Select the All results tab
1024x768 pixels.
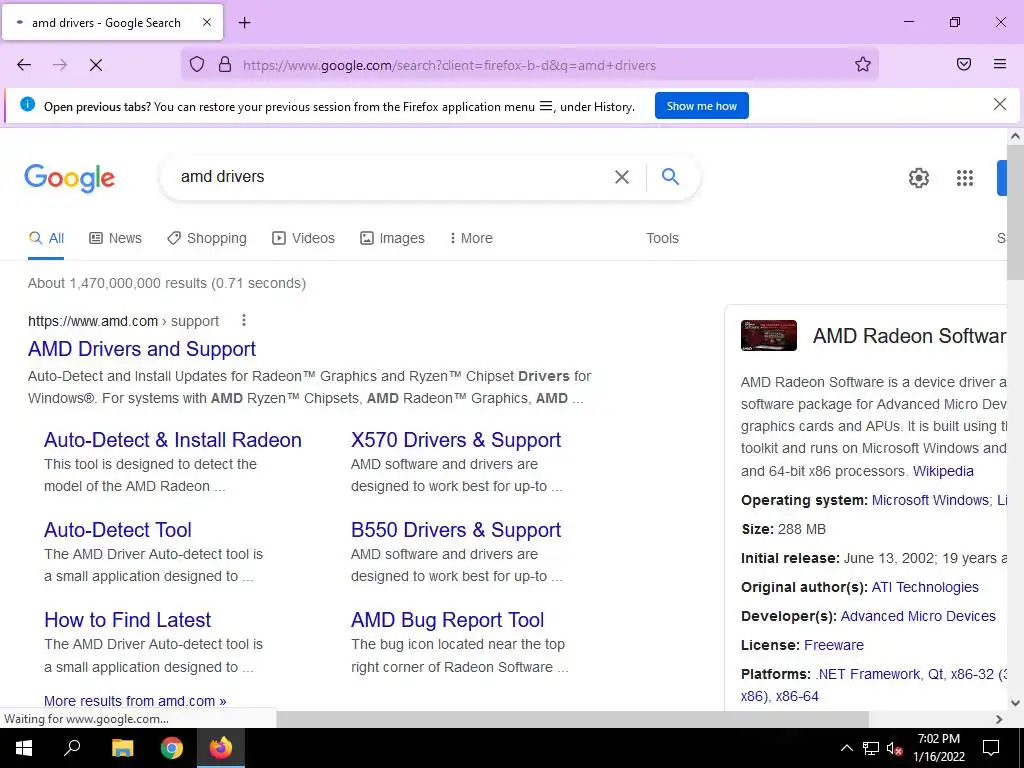pyautogui.click(x=46, y=238)
